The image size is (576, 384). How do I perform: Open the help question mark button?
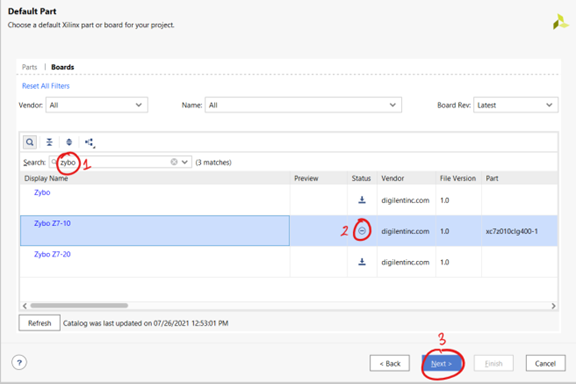coord(19,363)
